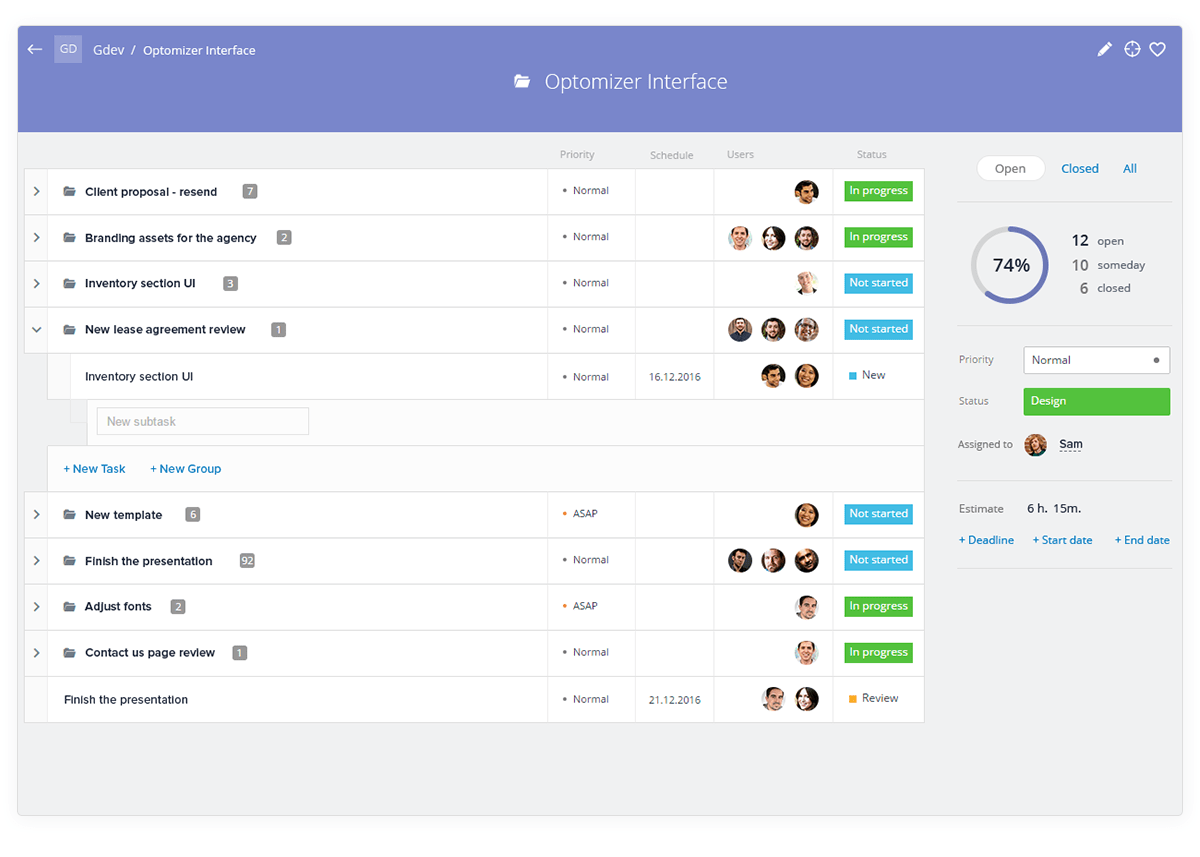
Task: Click blue New status square in Inventory subtask
Action: click(853, 376)
